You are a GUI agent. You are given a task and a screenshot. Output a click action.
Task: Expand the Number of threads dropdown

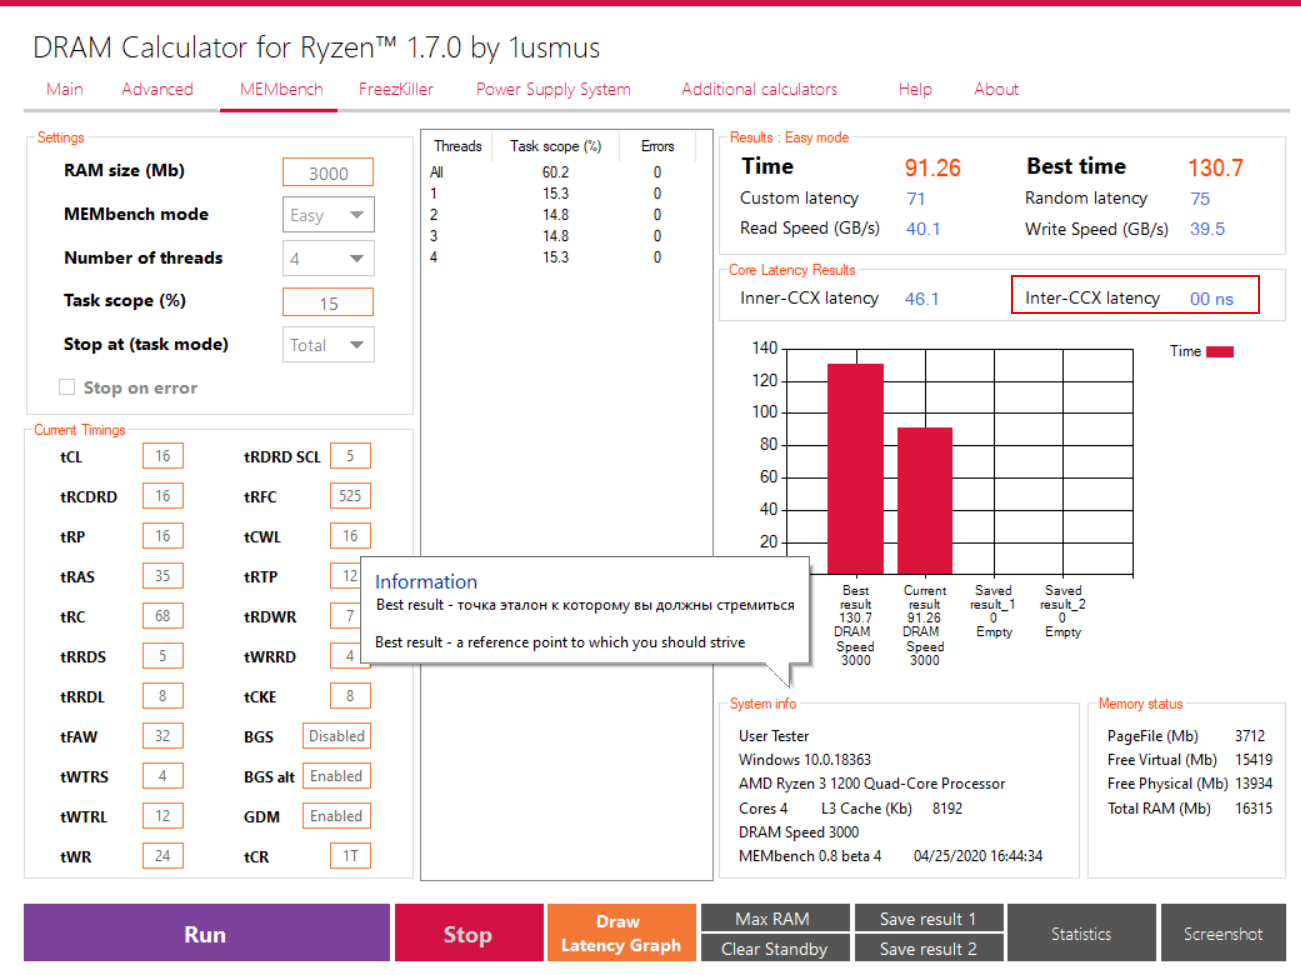pos(328,258)
